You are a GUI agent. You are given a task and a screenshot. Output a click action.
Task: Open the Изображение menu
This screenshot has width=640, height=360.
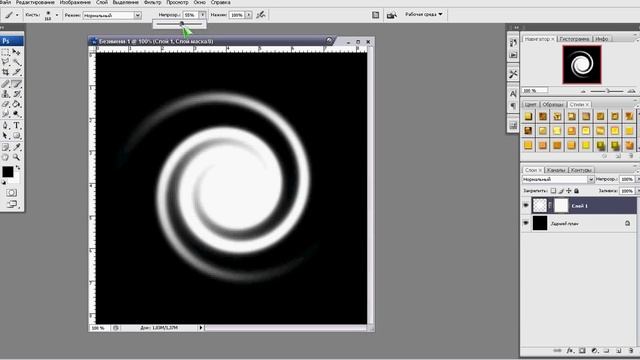click(x=75, y=2)
